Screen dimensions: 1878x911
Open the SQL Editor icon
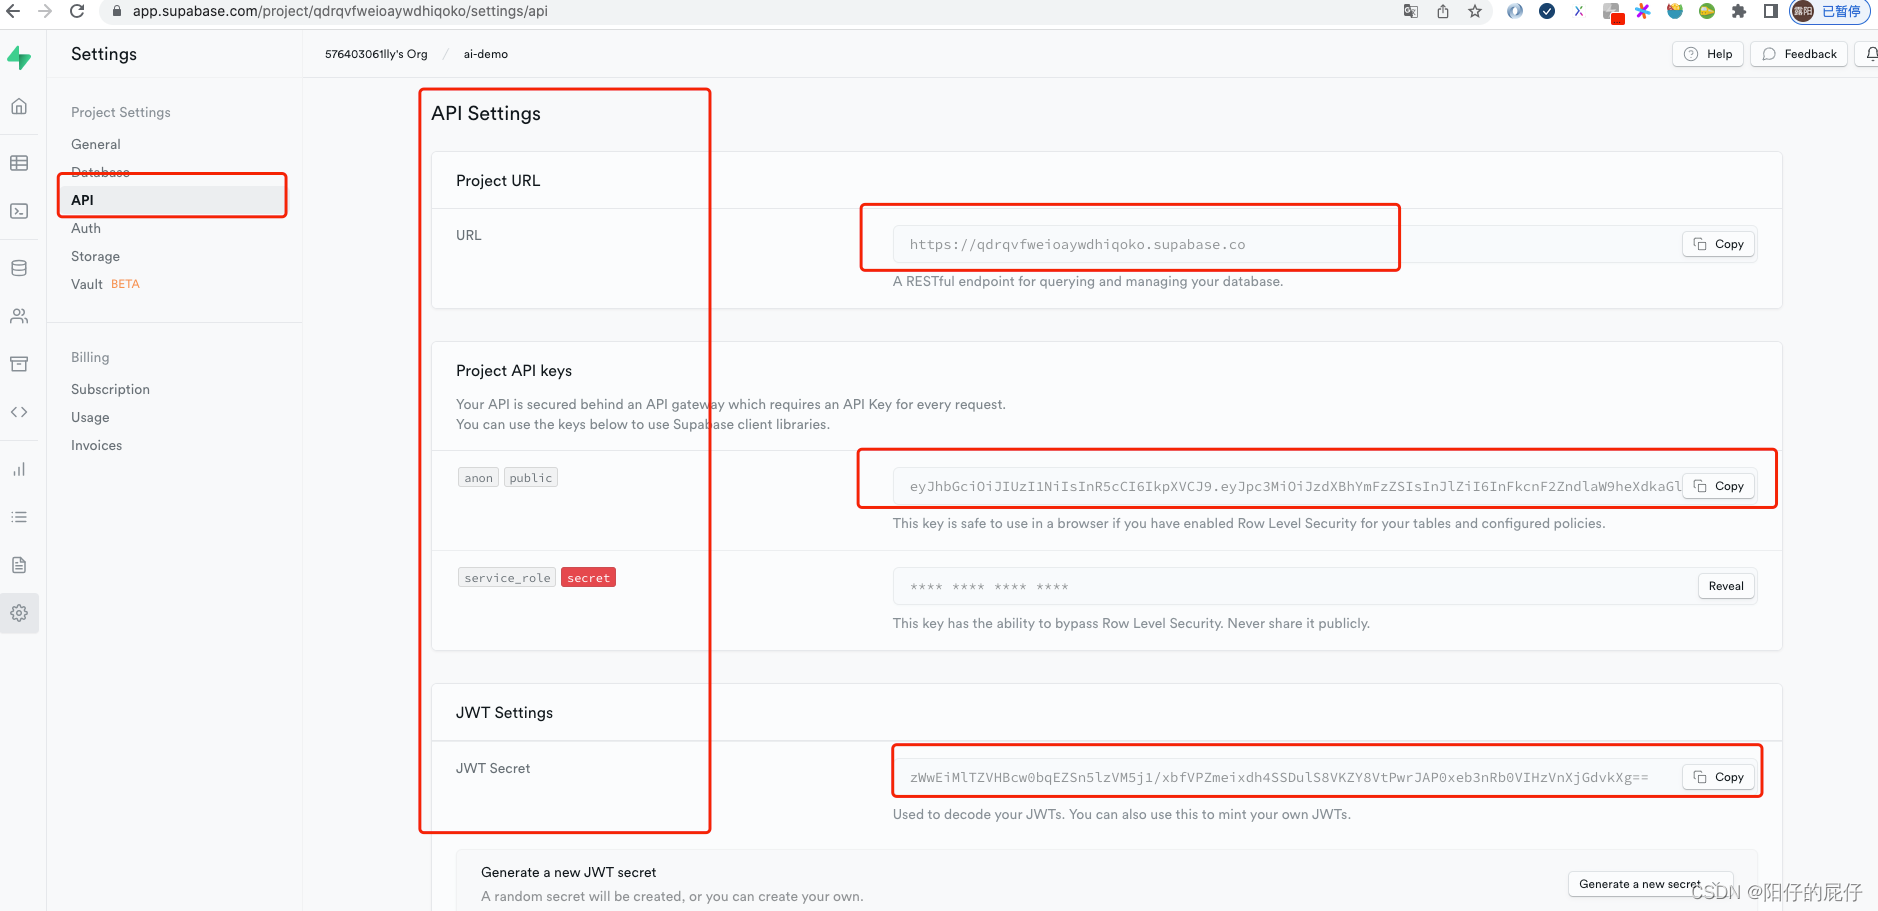[19, 211]
